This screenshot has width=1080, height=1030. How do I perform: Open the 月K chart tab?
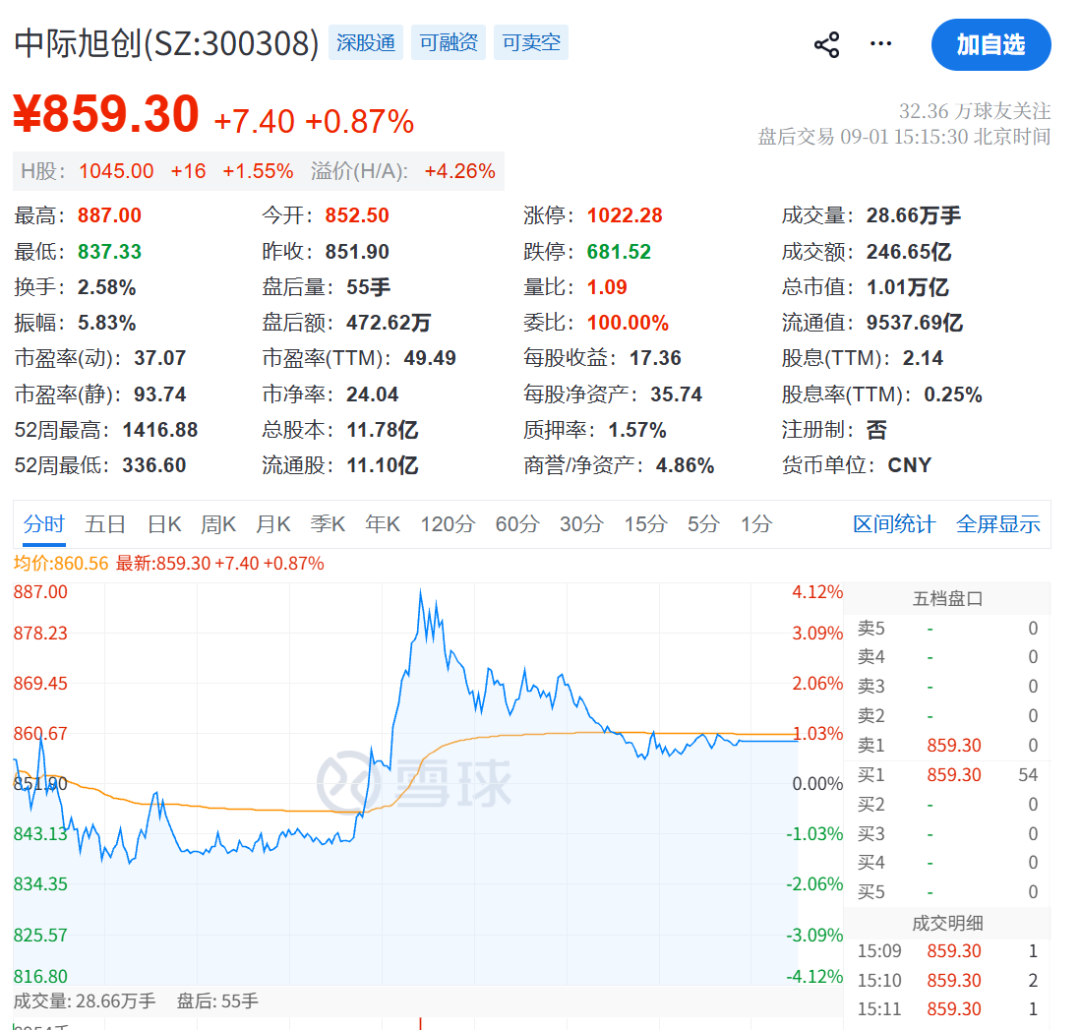pos(273,524)
